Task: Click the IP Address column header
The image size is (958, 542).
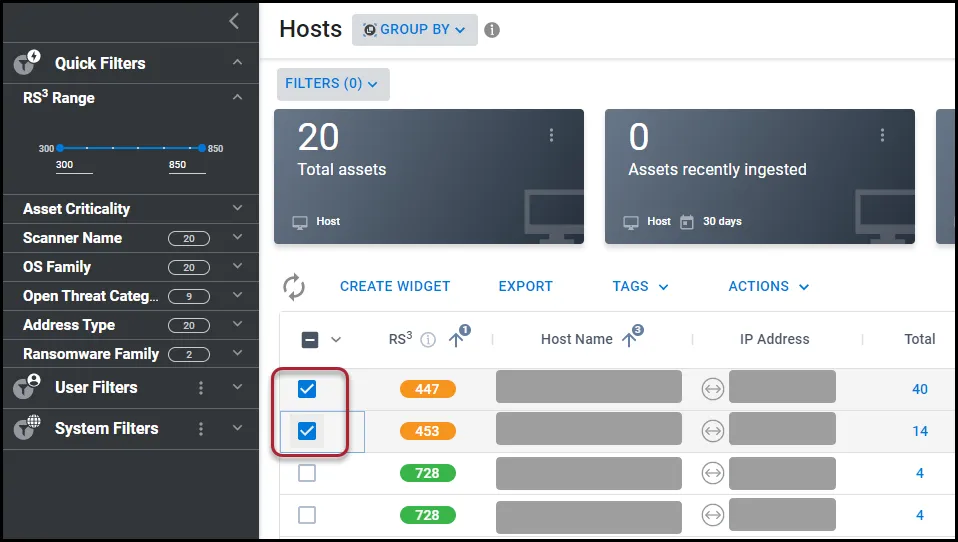Action: (774, 339)
